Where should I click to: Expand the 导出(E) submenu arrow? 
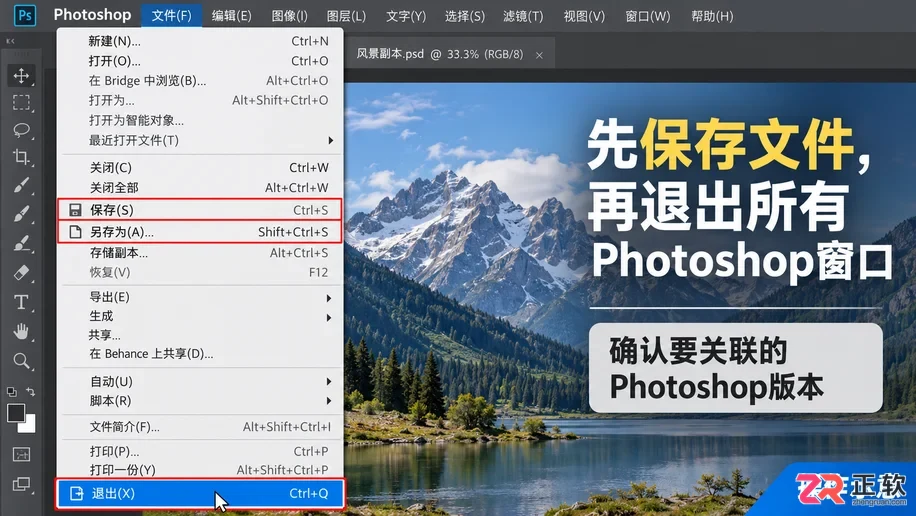[x=329, y=298]
